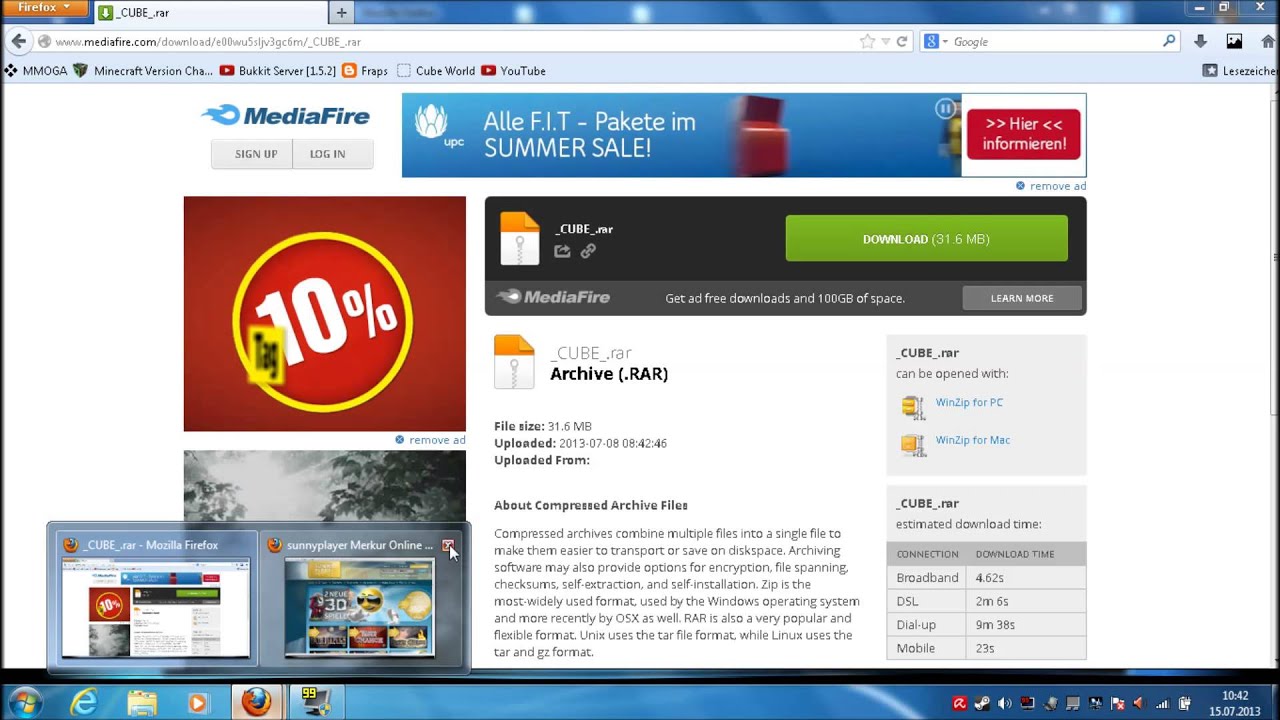Click the clock showing 10:42
Image resolution: width=1280 pixels, height=720 pixels.
1235,696
